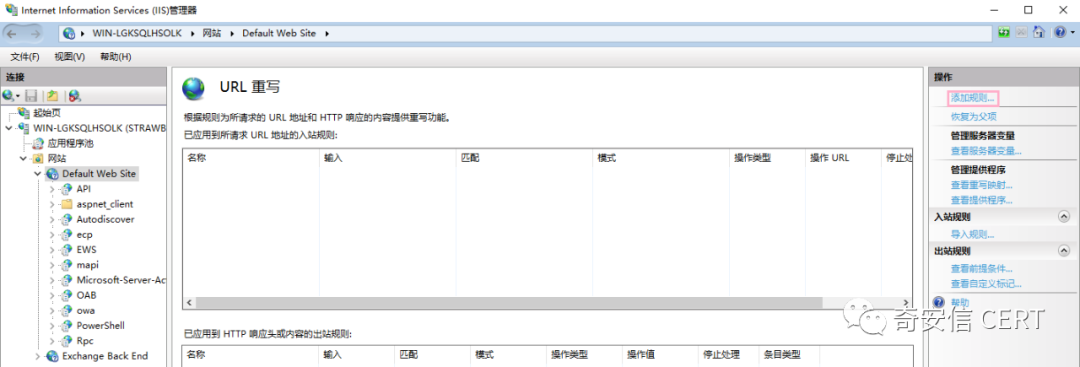Open the 帮助(H) menu
The width and height of the screenshot is (1080, 367).
[116, 56]
